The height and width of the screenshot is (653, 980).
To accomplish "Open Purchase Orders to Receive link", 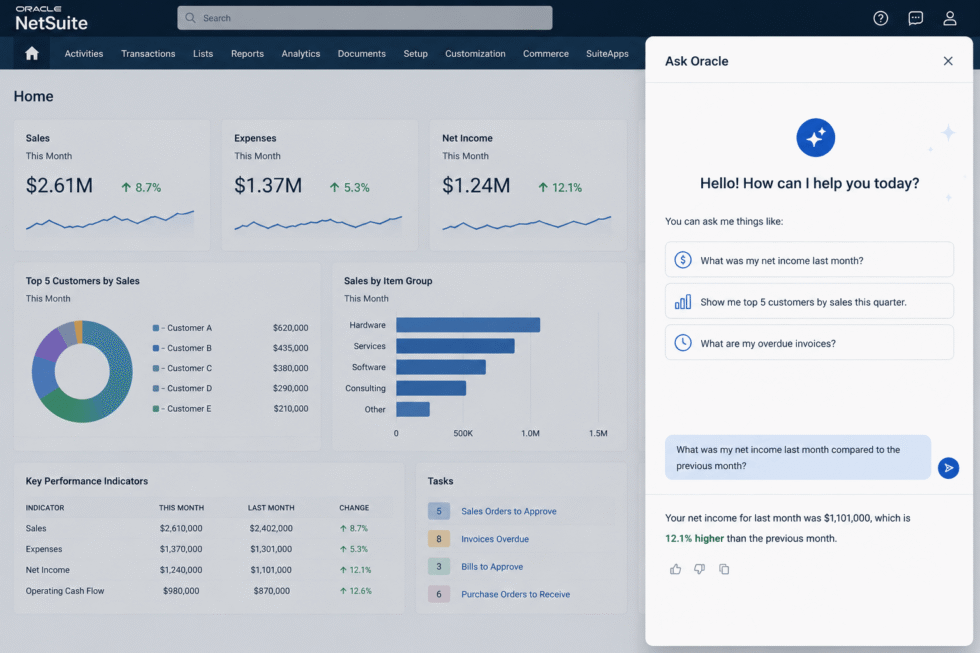I will click(516, 594).
